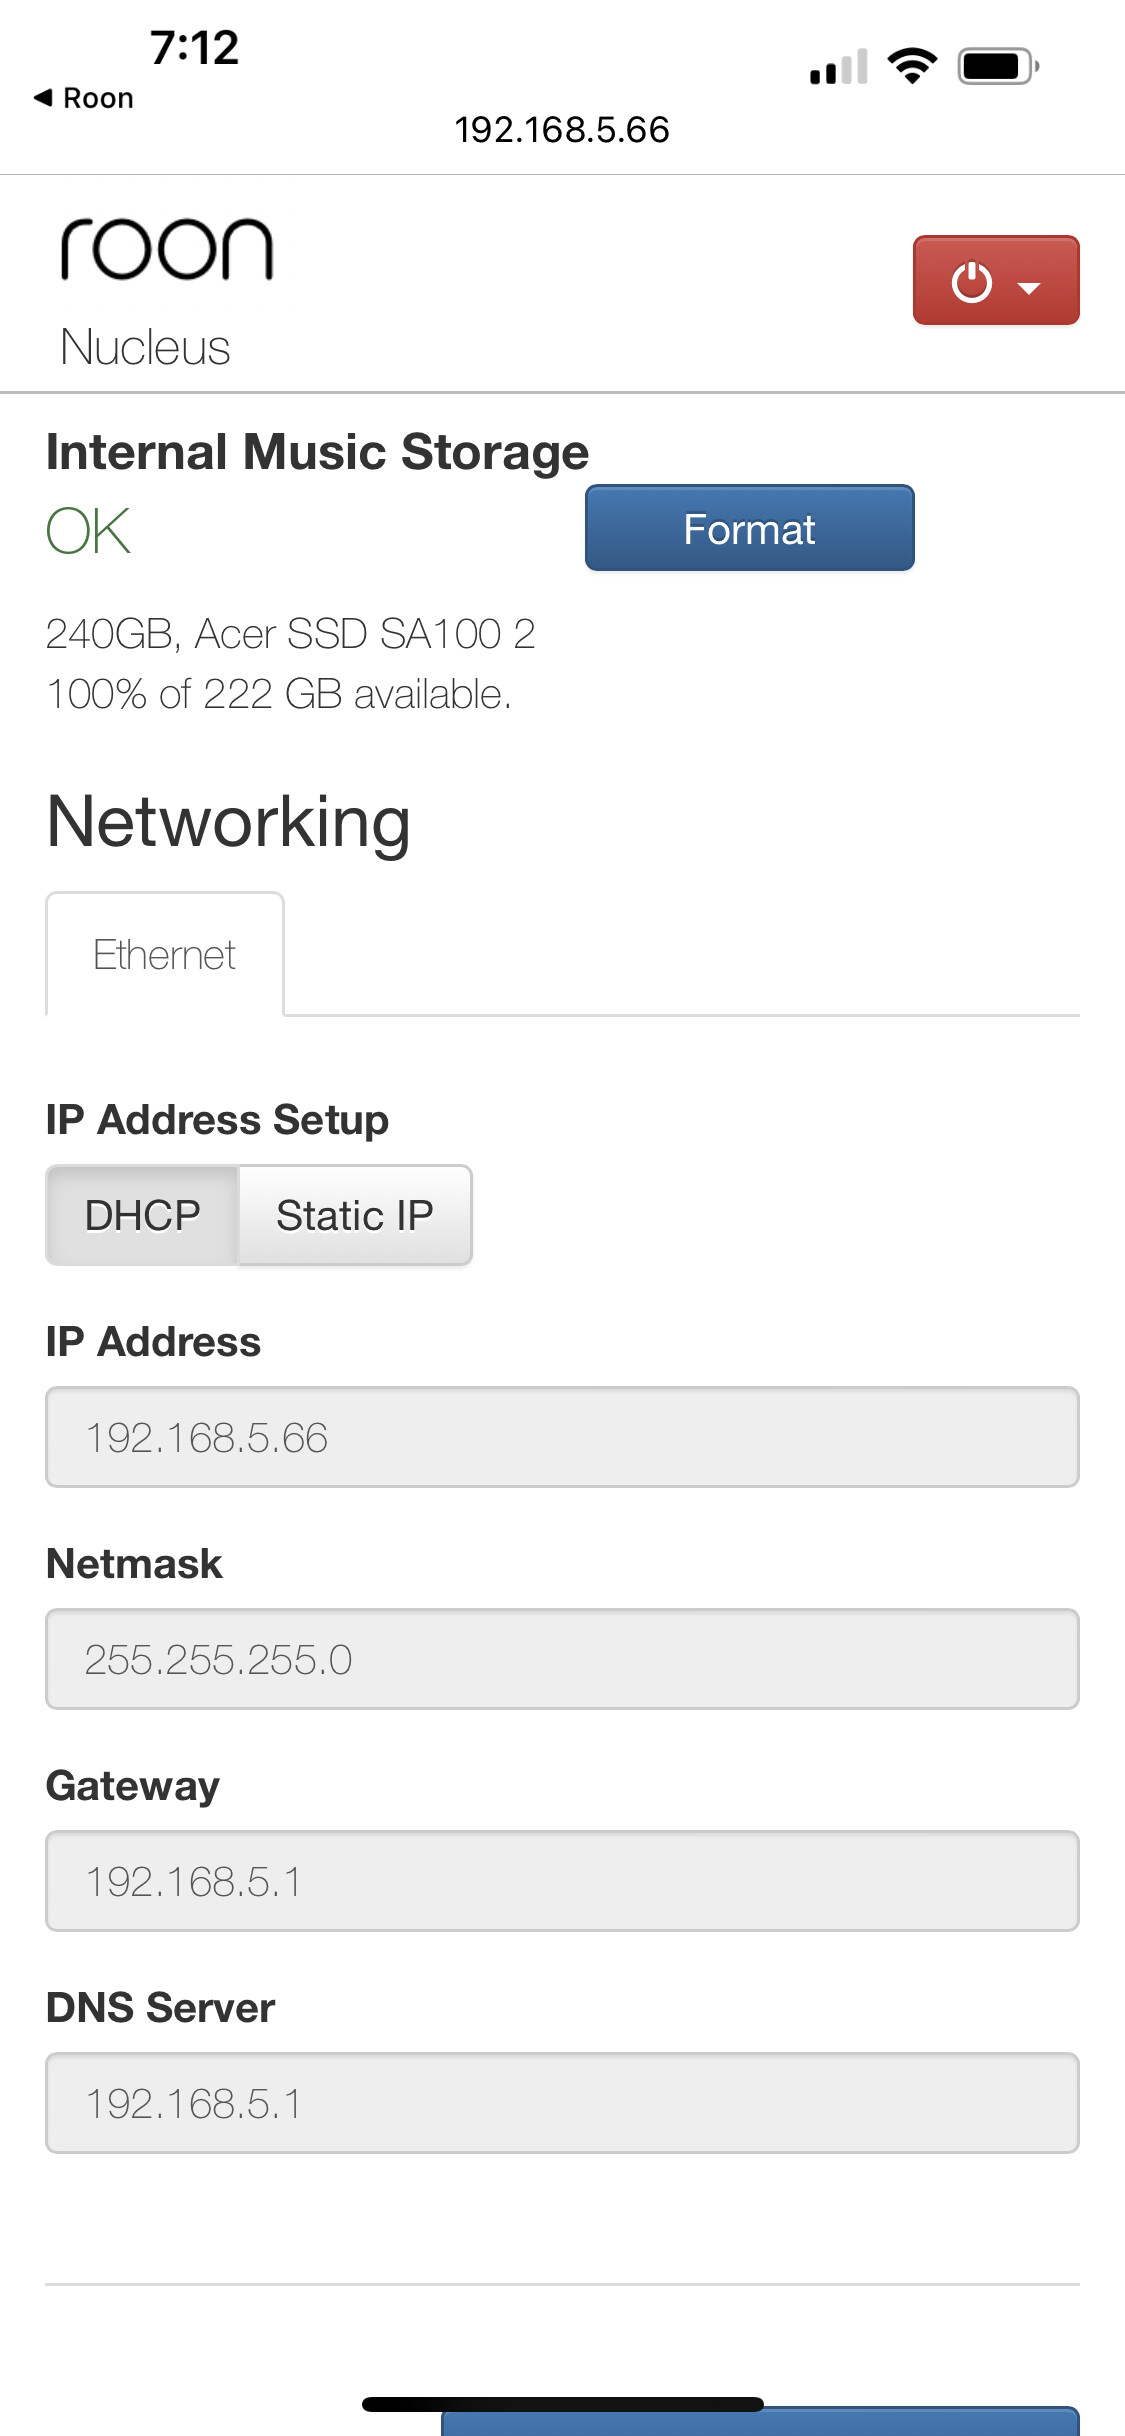Tap the address bar showing 192.168.5.66
The width and height of the screenshot is (1125, 2436).
(x=562, y=128)
